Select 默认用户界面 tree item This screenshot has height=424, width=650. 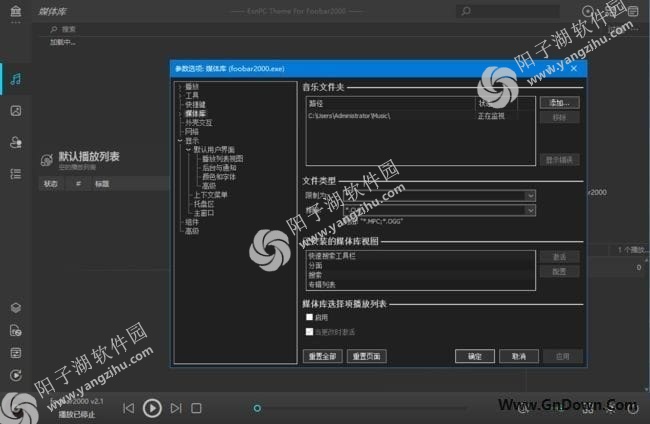[214, 150]
